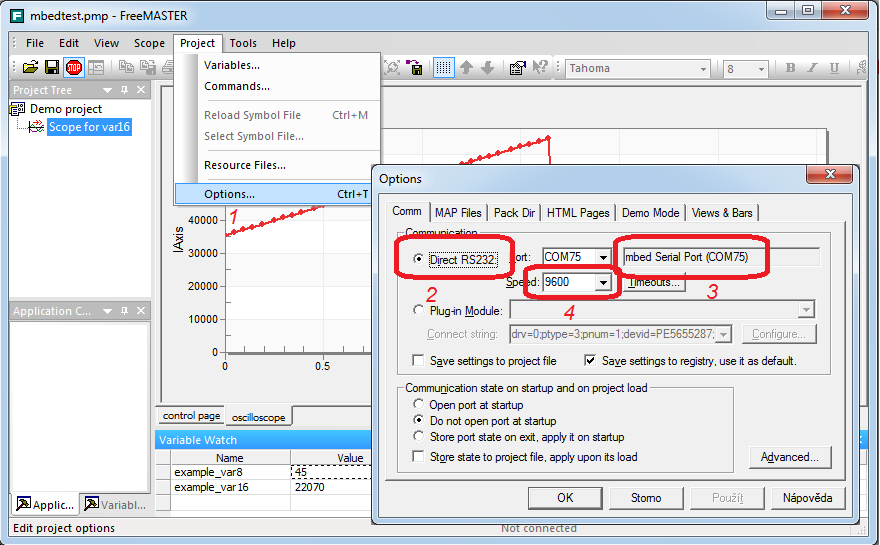Click the purple-arrow save data icon
This screenshot has width=880, height=545.
(x=416, y=68)
